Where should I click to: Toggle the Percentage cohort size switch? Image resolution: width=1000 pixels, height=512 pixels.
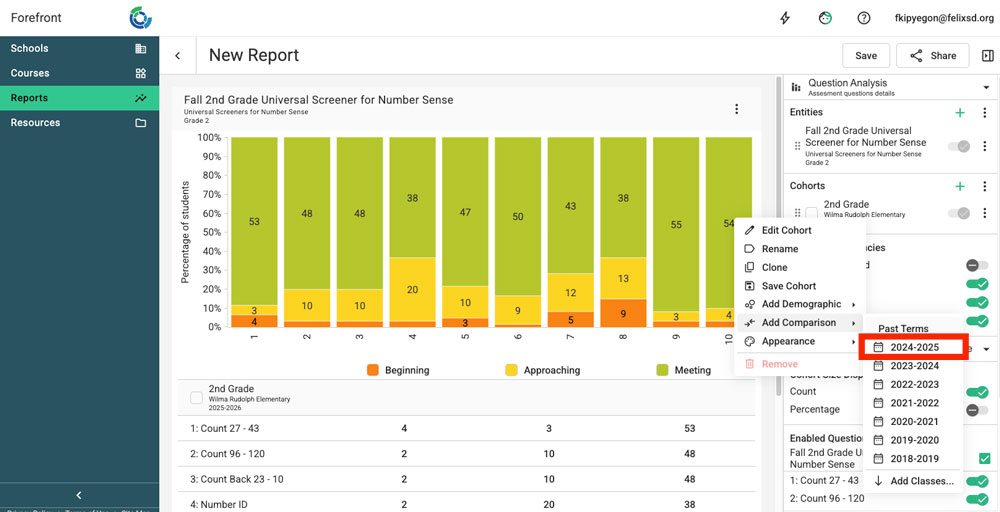coord(976,409)
